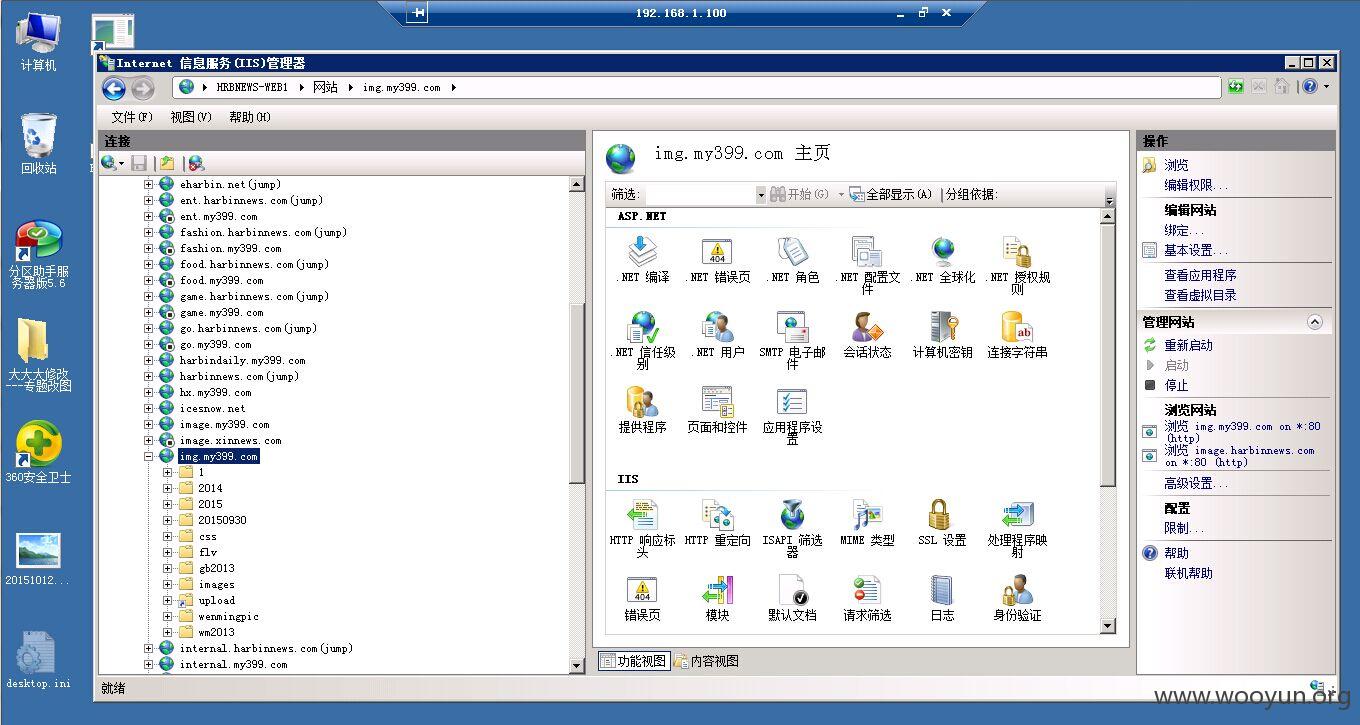The image size is (1360, 725).
Task: Click the 编辑权限... action link
Action: pos(1196,185)
